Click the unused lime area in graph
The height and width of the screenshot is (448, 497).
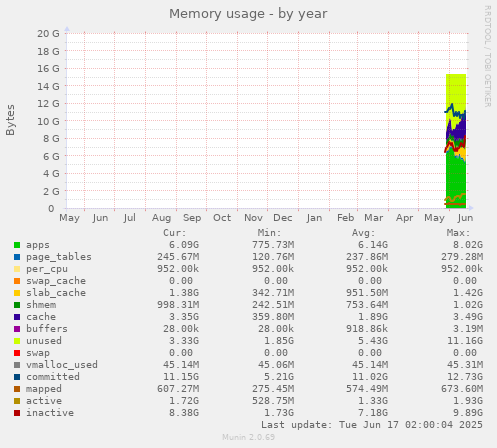pos(456,88)
